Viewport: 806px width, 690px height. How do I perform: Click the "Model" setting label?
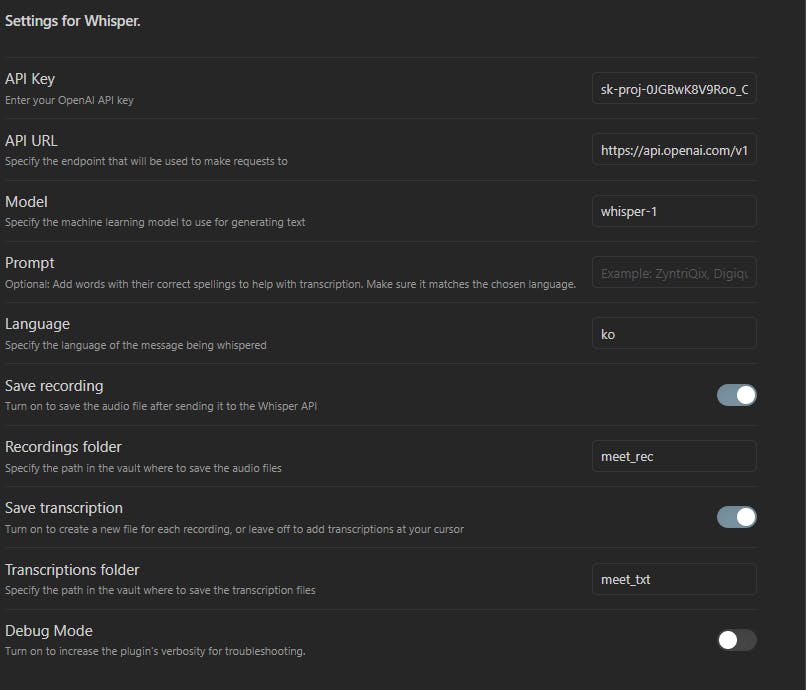pos(26,202)
